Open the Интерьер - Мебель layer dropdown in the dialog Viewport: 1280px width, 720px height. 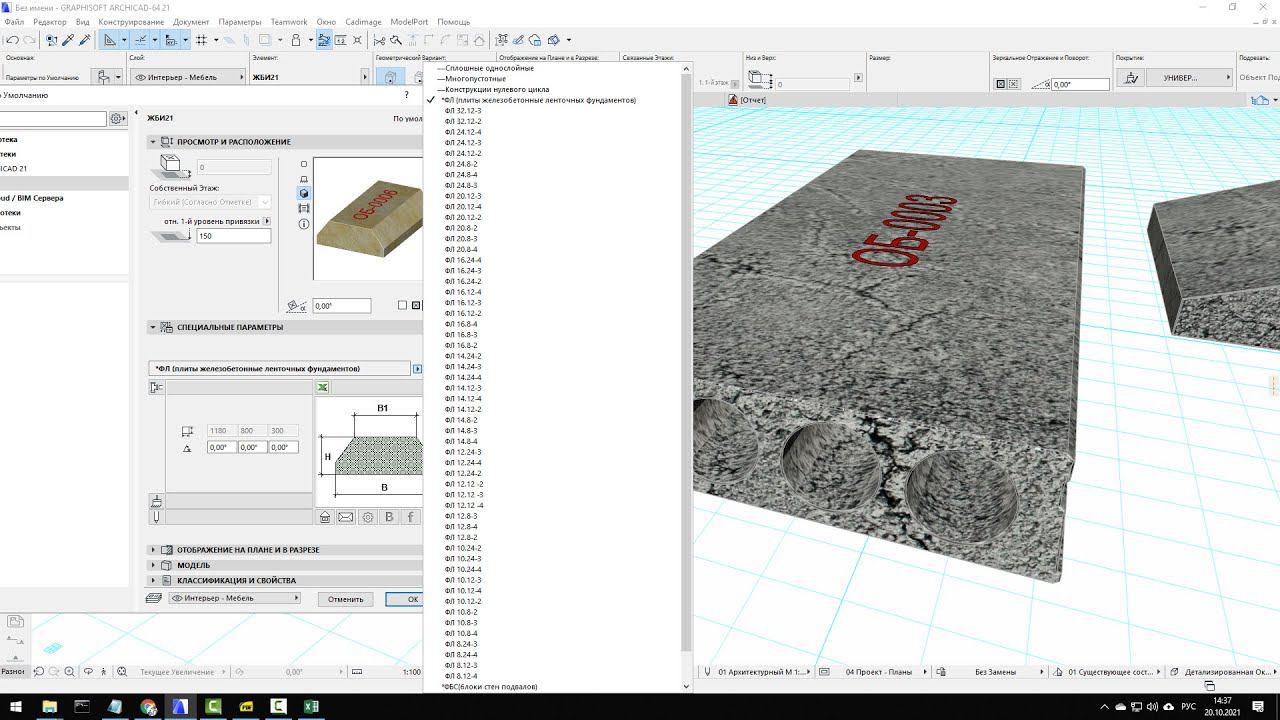tap(235, 598)
